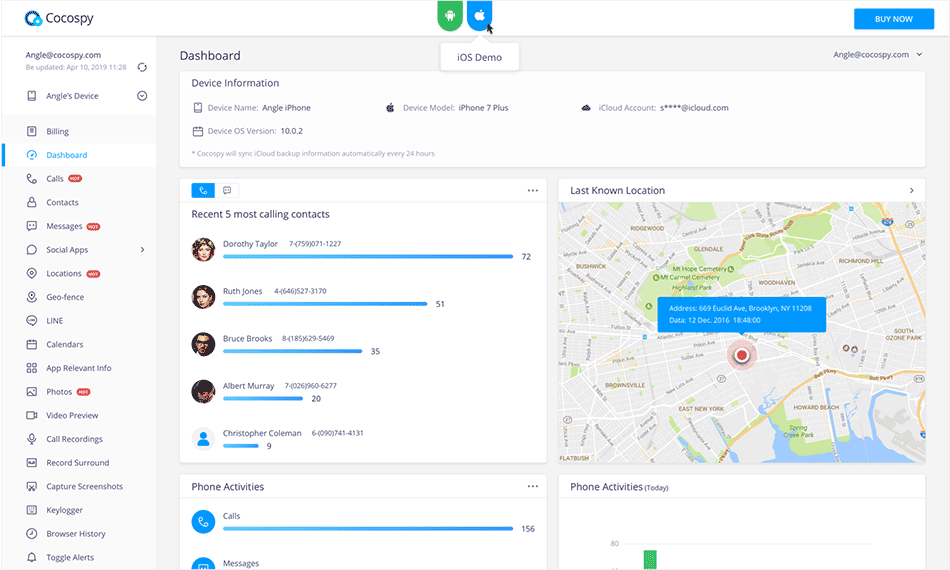Open the more options menu of contacts card

tap(533, 190)
